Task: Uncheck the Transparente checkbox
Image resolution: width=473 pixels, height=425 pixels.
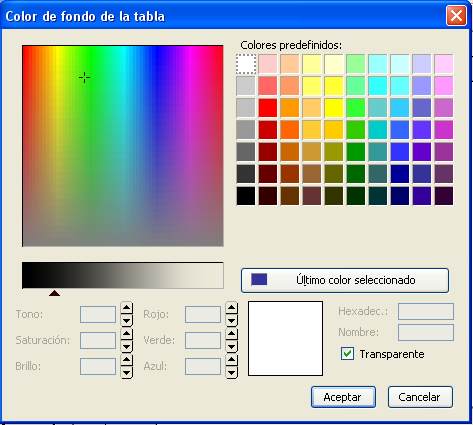Action: click(x=347, y=354)
